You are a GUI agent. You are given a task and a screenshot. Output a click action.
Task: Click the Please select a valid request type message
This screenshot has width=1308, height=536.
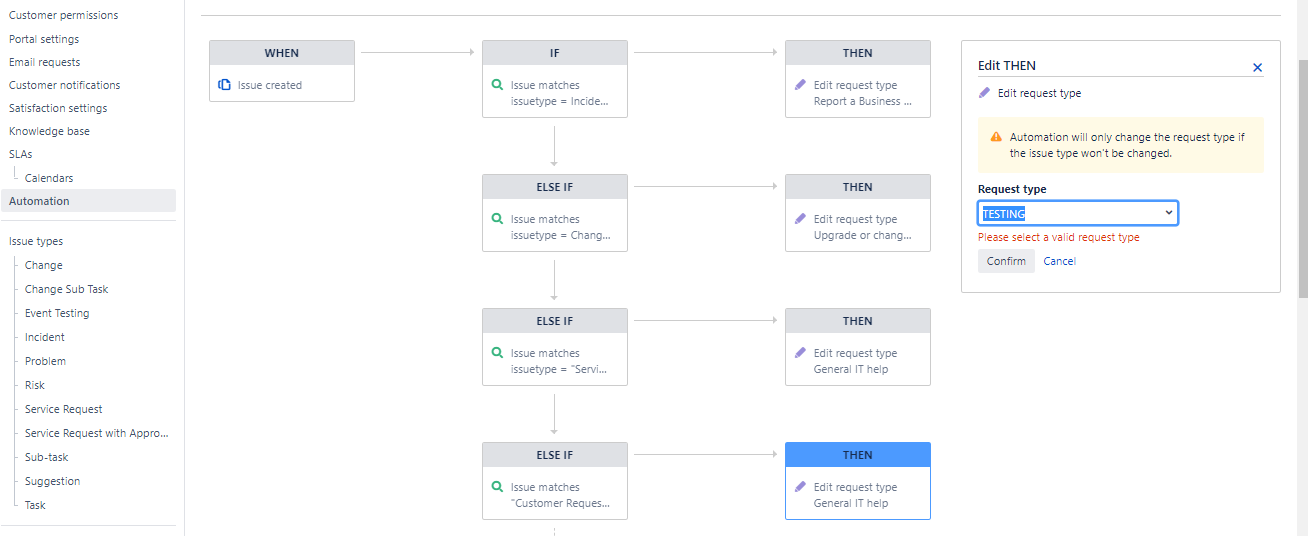click(x=1059, y=238)
